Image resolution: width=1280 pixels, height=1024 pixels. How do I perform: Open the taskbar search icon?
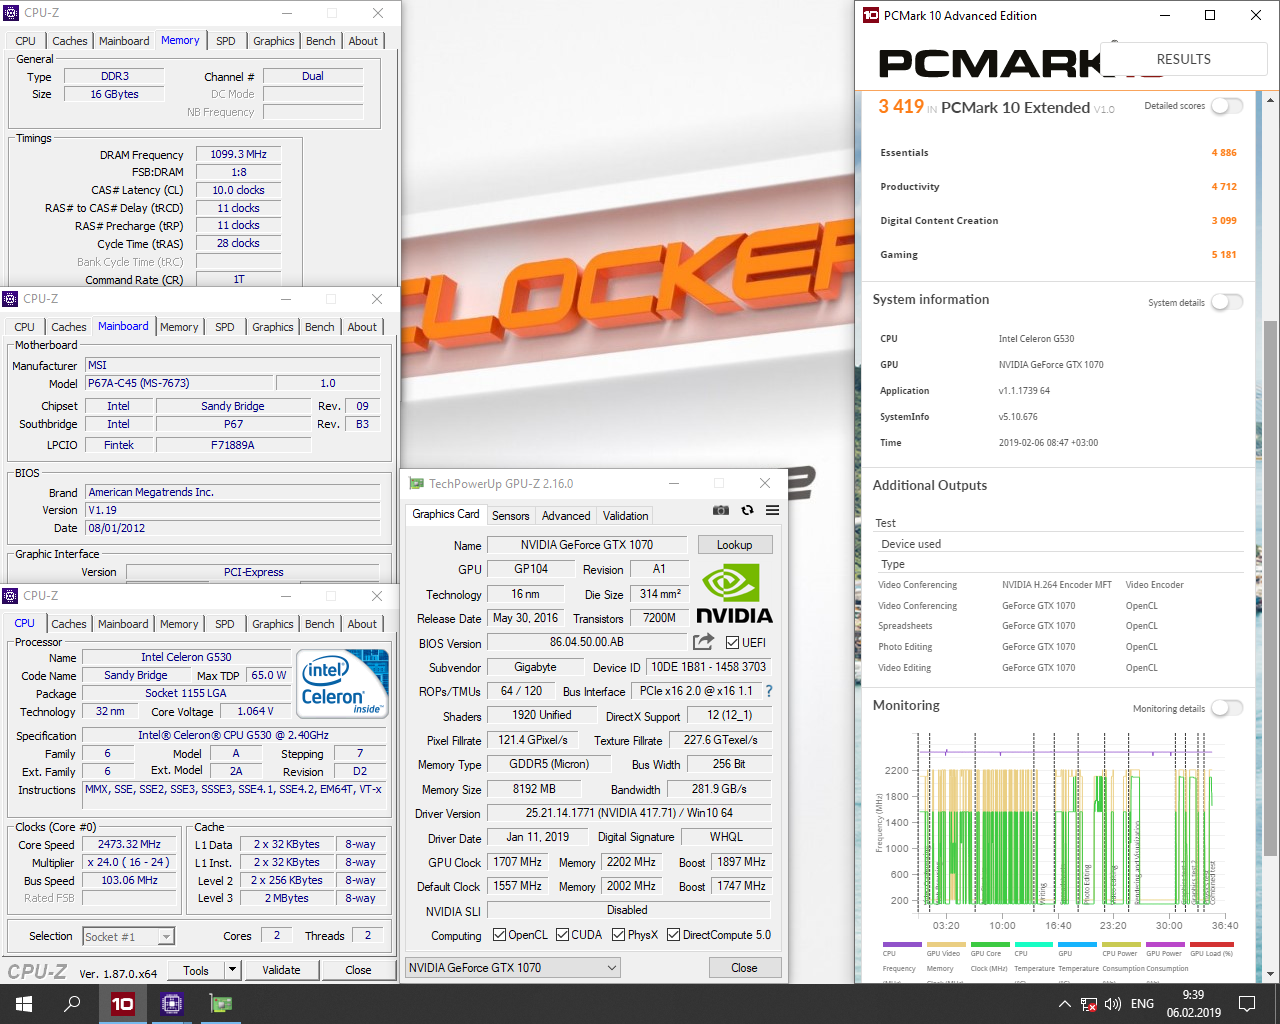pos(72,1004)
